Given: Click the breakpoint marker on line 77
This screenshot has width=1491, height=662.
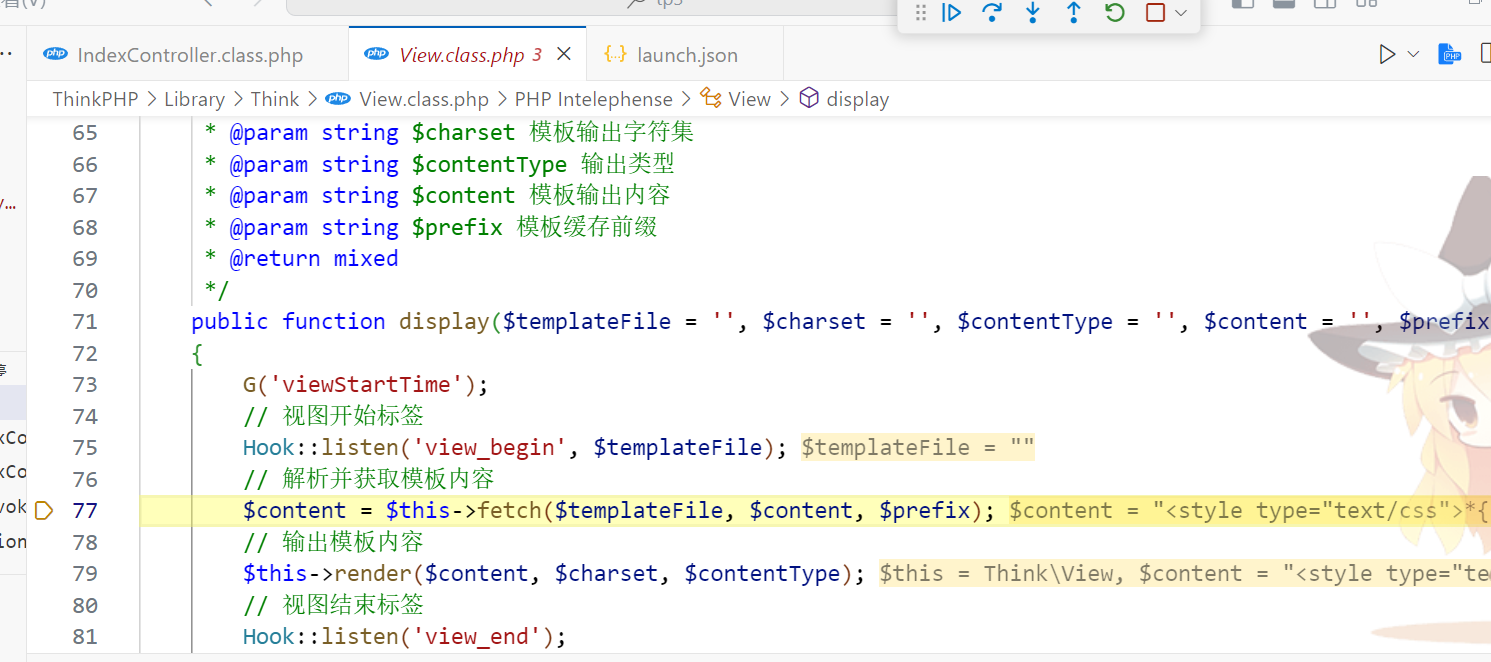Looking at the screenshot, I should 43,510.
